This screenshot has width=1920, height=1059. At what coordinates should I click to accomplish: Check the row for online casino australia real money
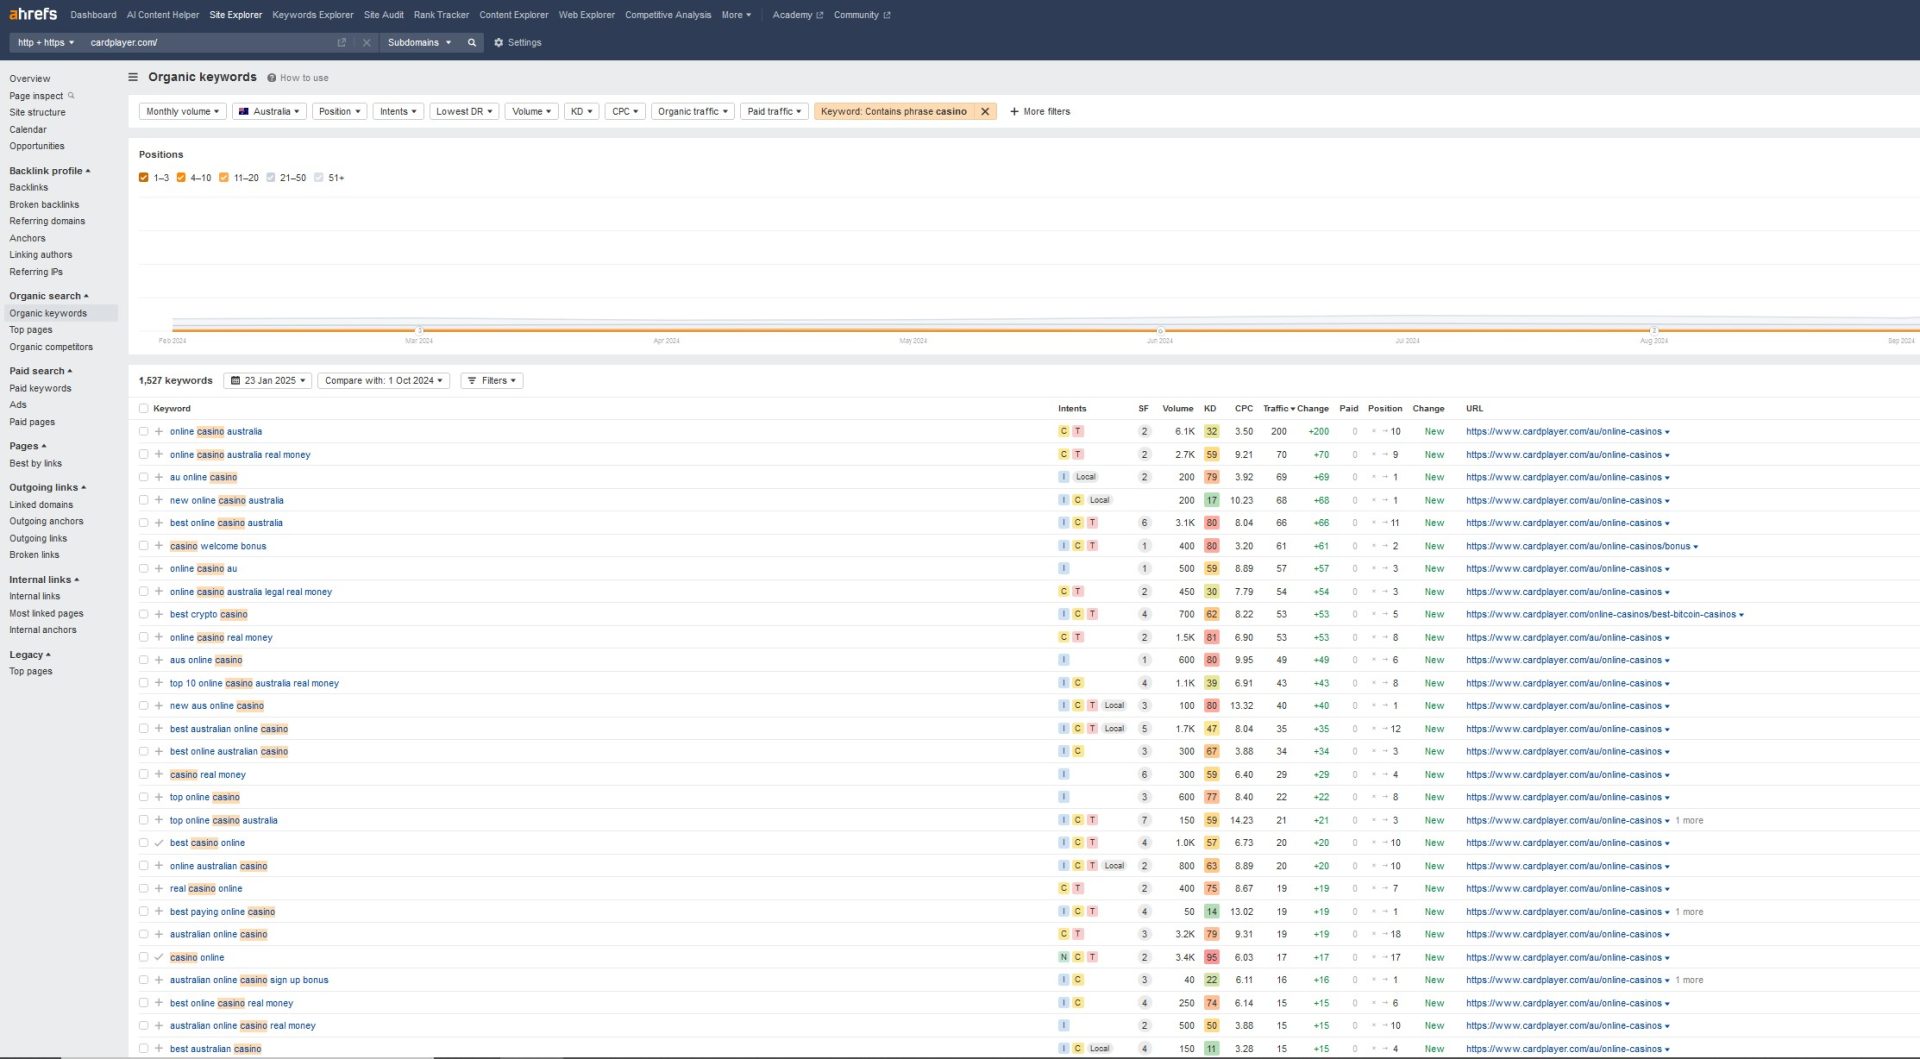[143, 454]
